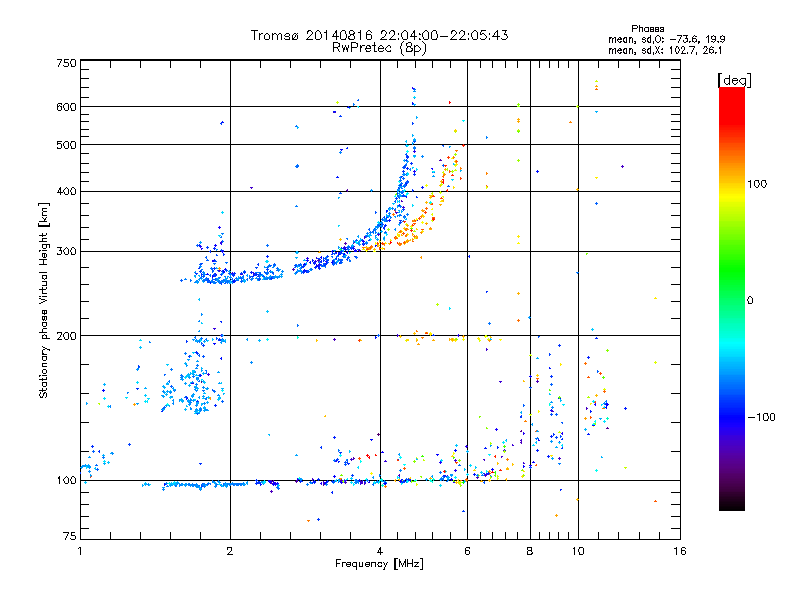Click the '6' x-axis tick label
Image resolution: width=800 pixels, height=600 pixels.
[x=467, y=551]
